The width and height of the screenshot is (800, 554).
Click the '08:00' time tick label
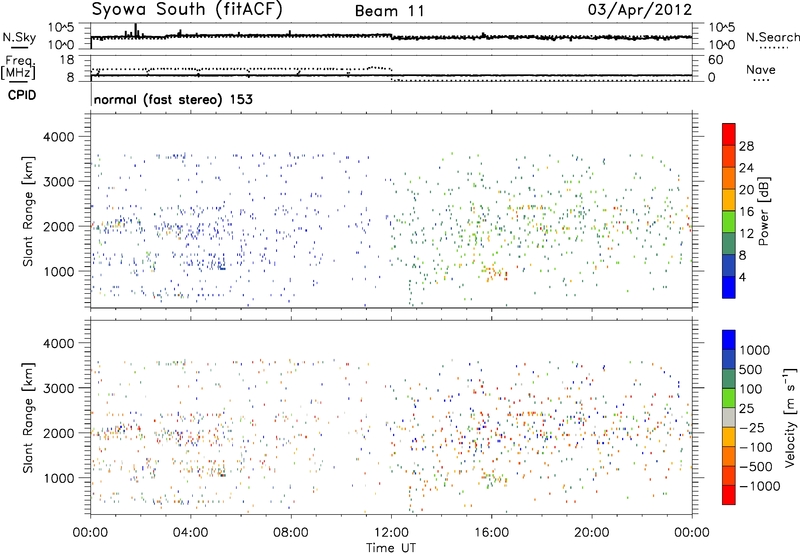click(x=291, y=533)
